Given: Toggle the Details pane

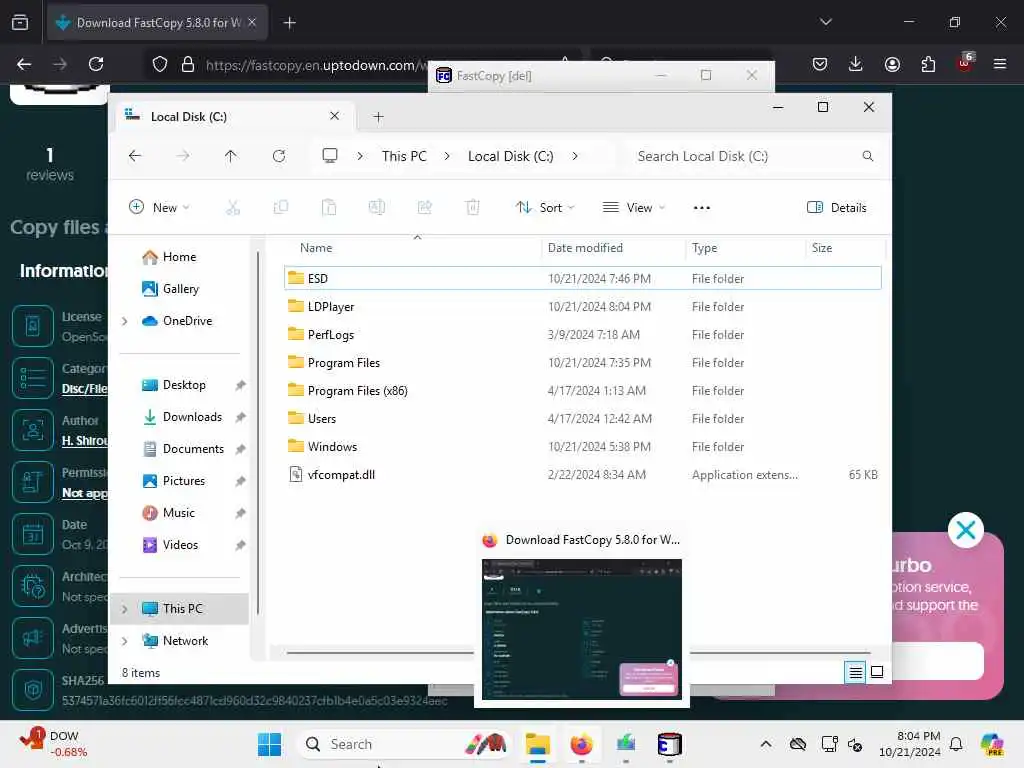Looking at the screenshot, I should point(837,208).
